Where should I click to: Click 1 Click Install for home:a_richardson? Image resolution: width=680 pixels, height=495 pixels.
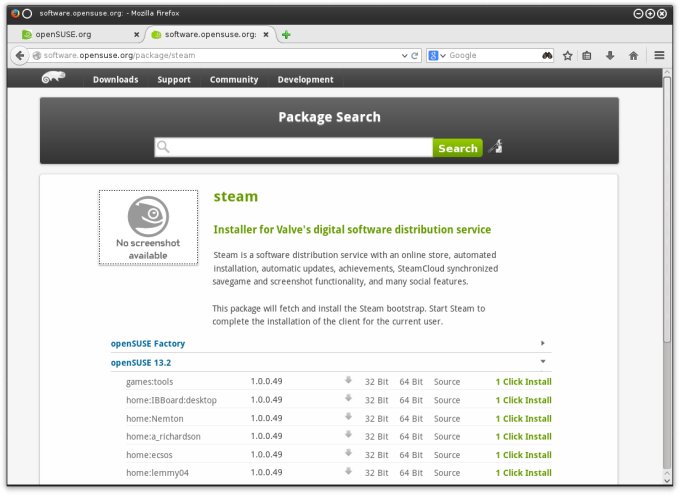523,436
